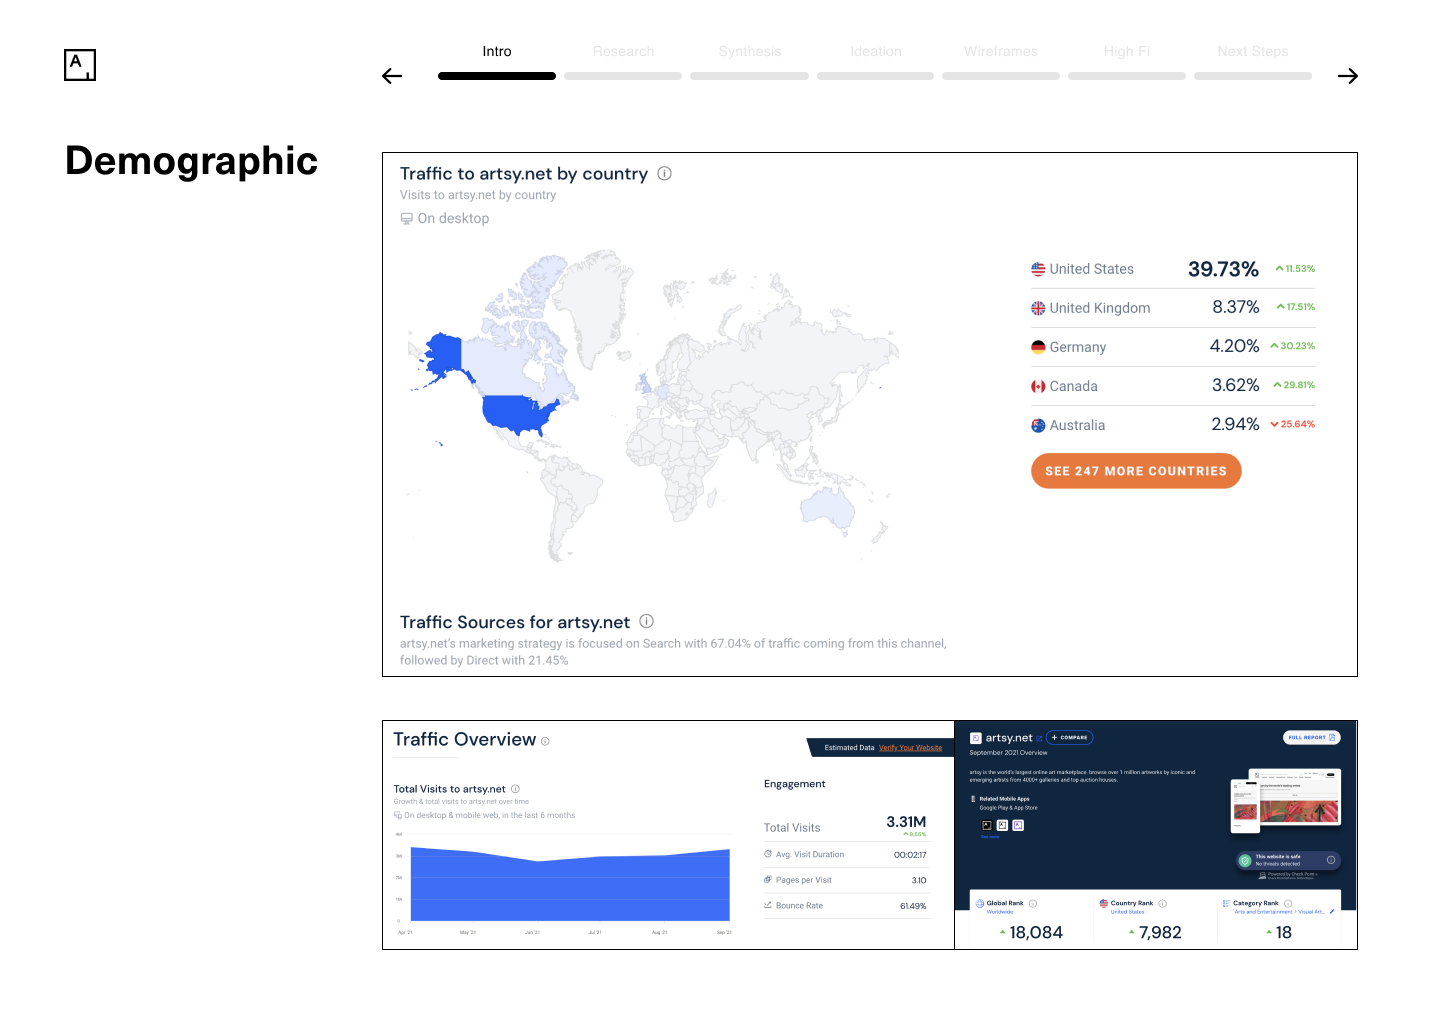Screen dimensions: 1440x1024
Task: Switch to the Research tab
Action: coord(623,51)
